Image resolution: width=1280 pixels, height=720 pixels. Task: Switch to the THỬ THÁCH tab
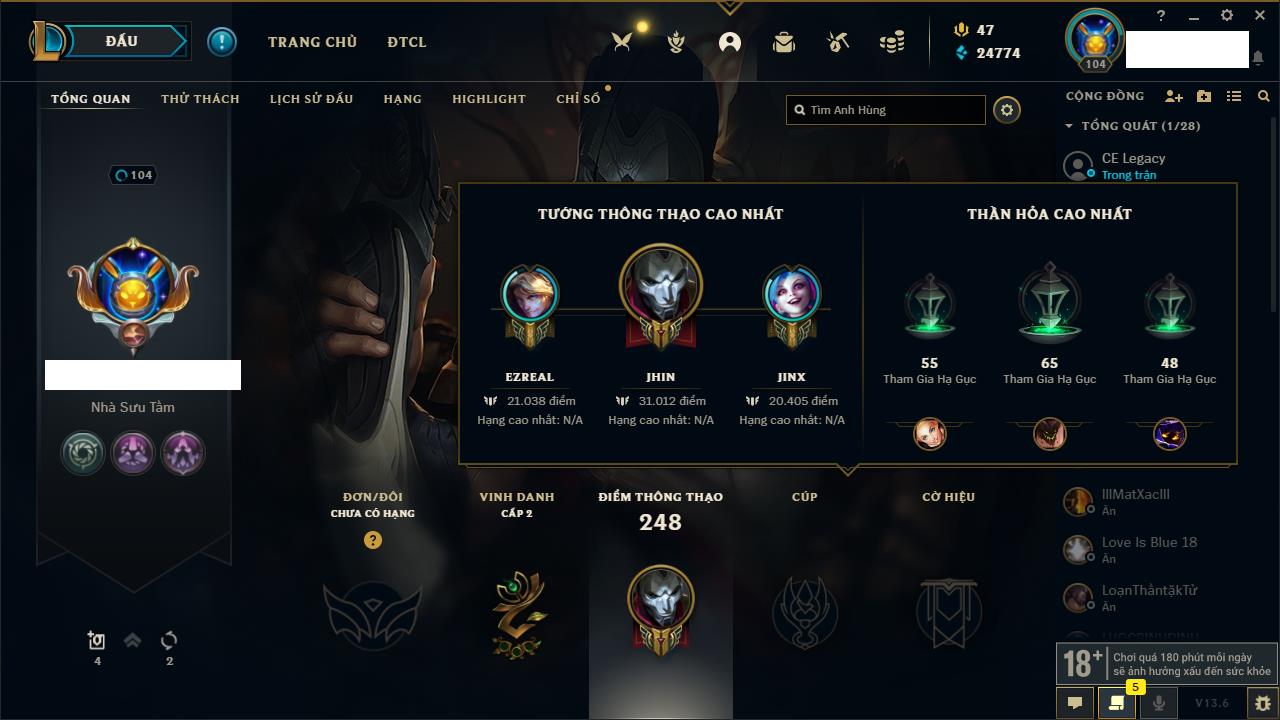pyautogui.click(x=200, y=99)
